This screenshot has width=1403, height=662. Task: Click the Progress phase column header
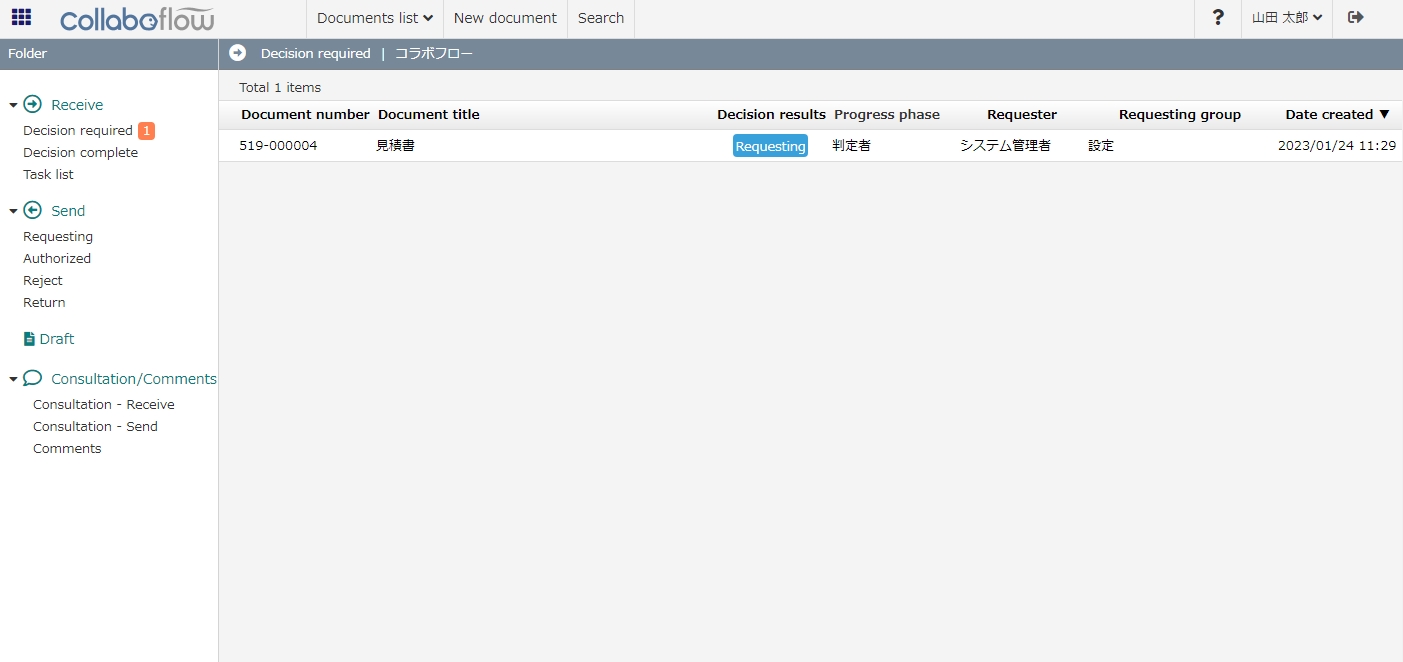coord(887,114)
